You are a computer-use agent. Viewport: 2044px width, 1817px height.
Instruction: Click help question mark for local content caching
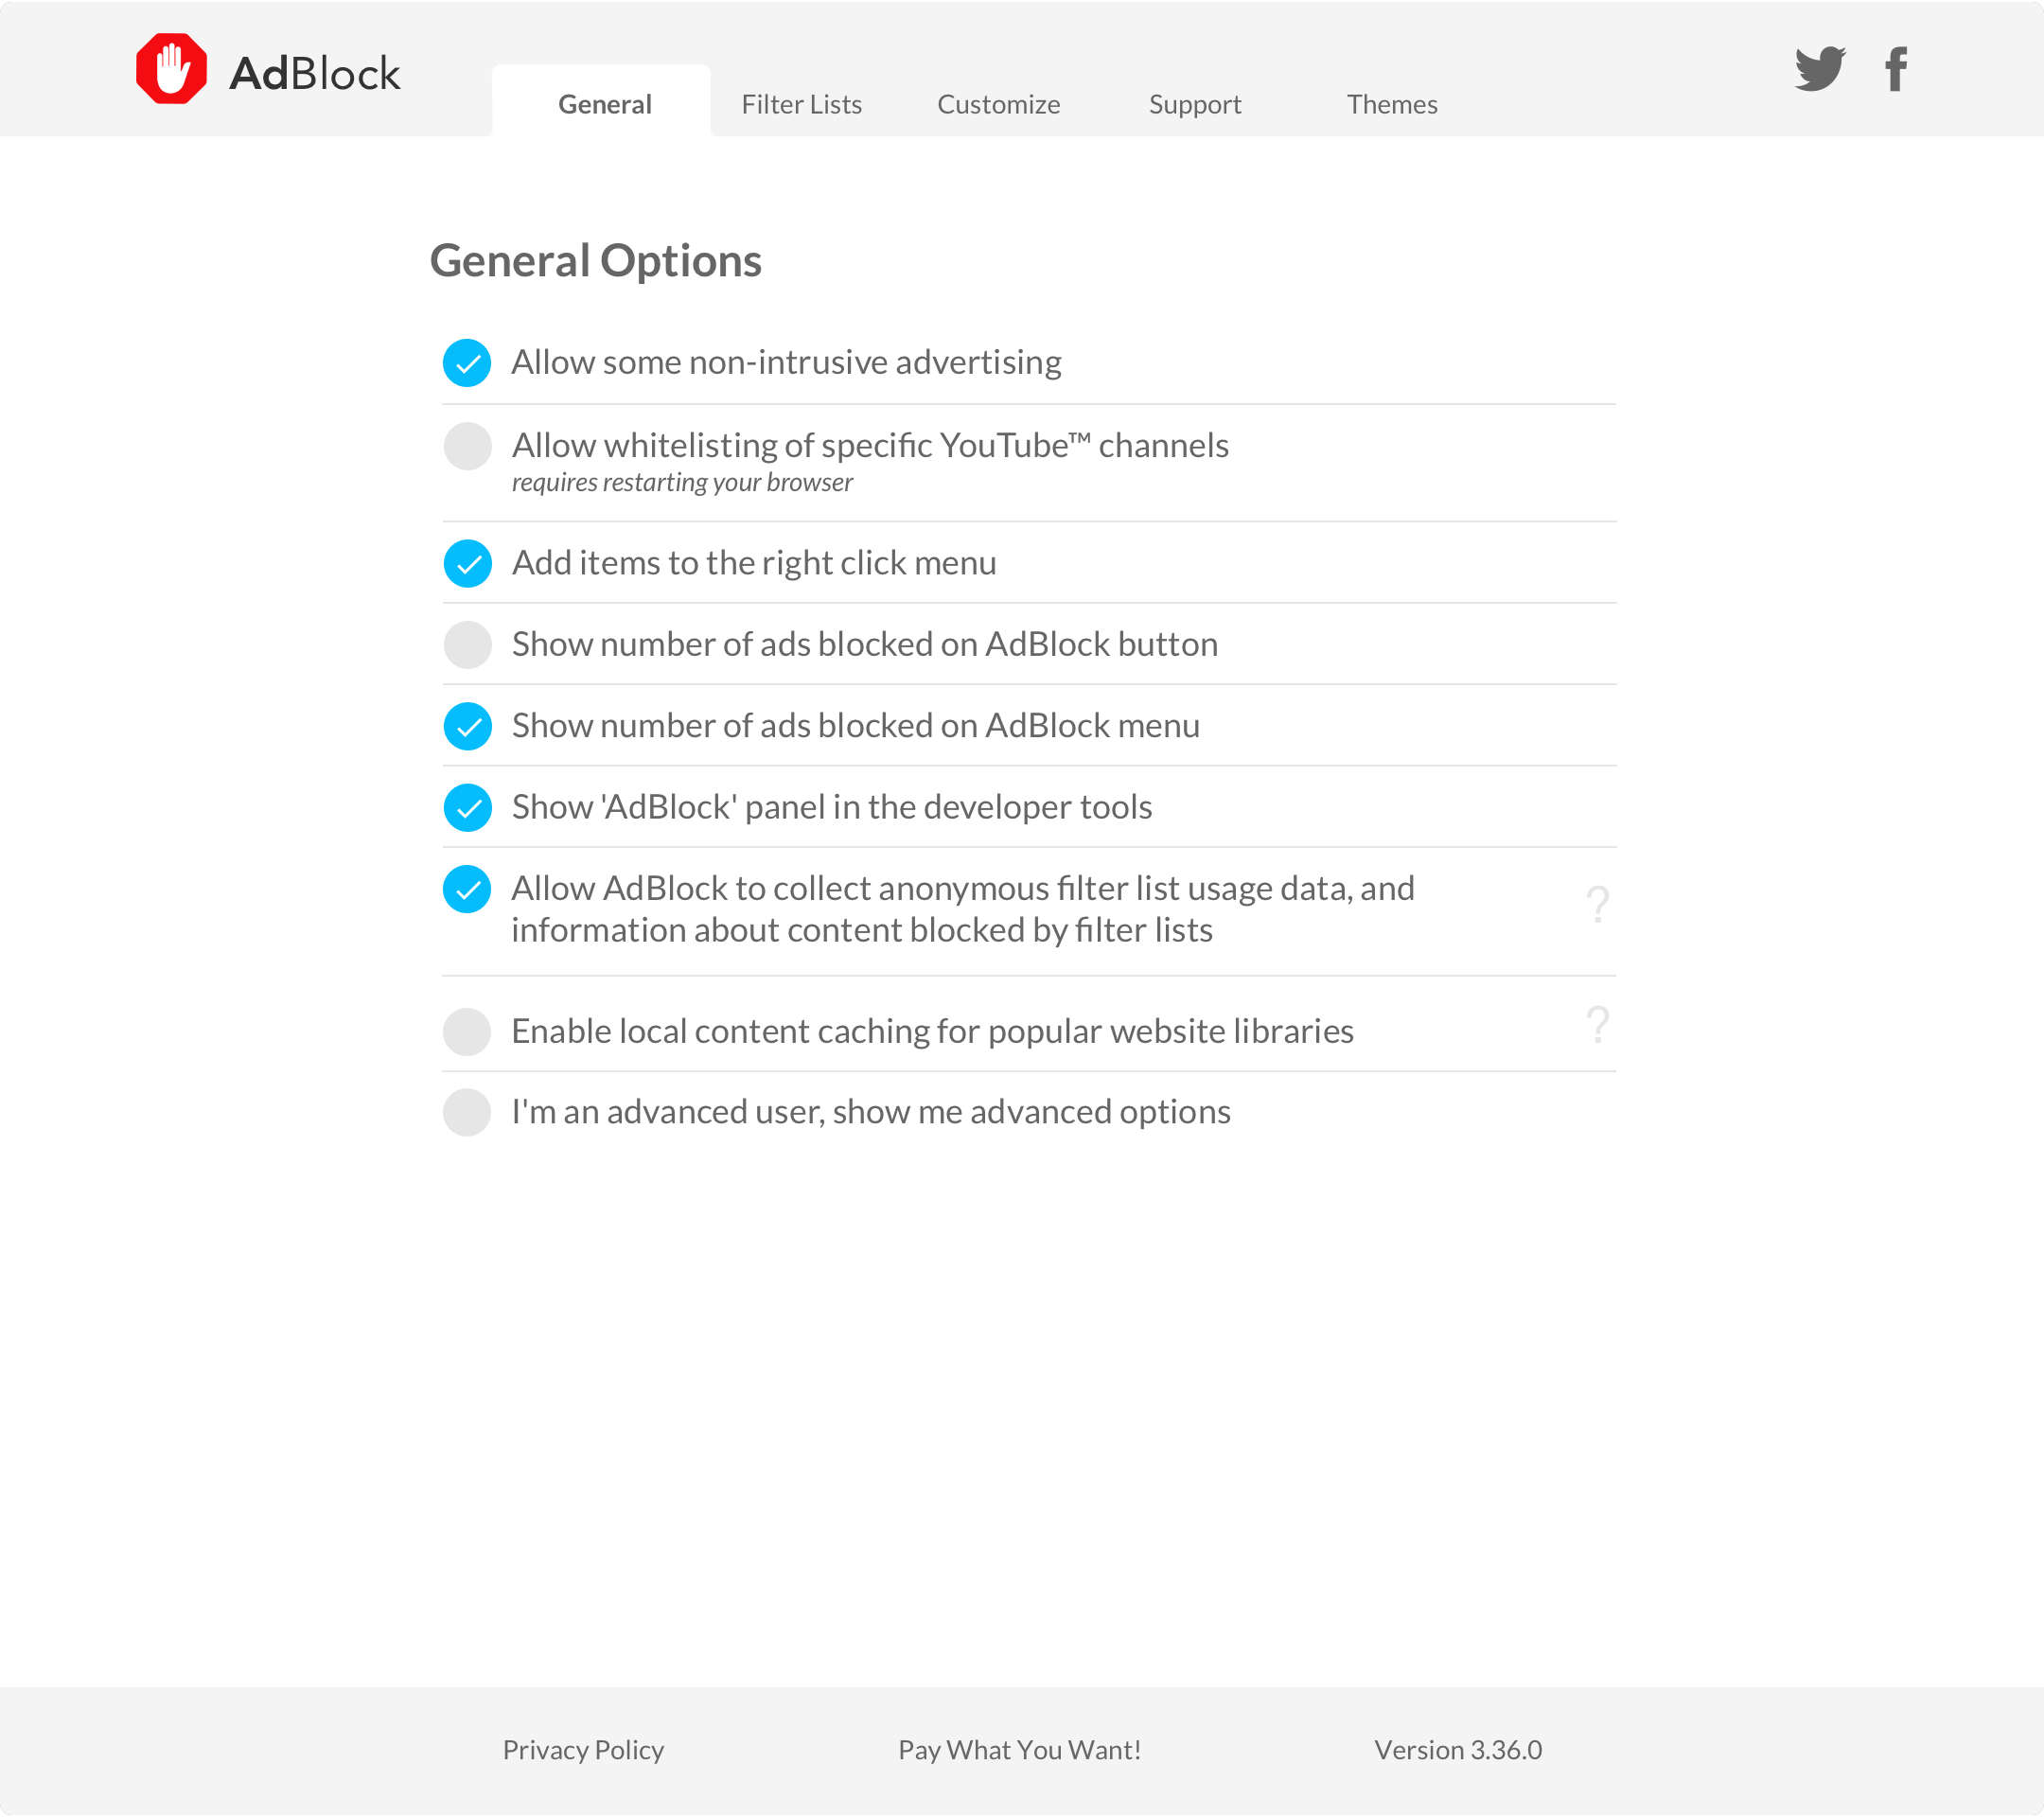(1597, 1026)
